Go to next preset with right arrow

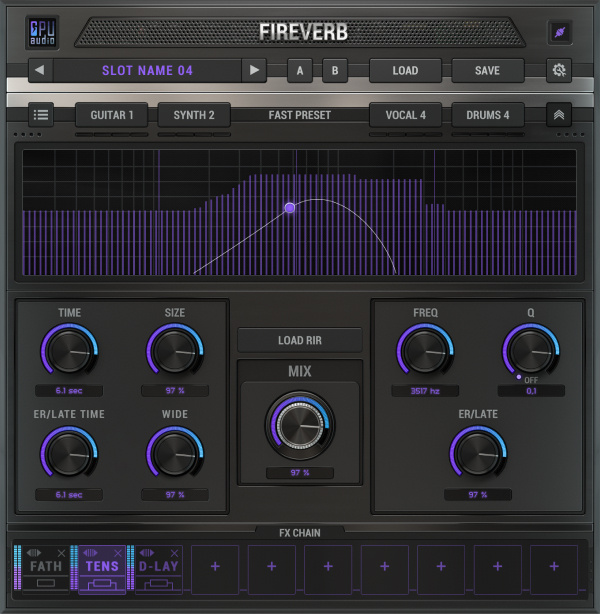pos(254,70)
